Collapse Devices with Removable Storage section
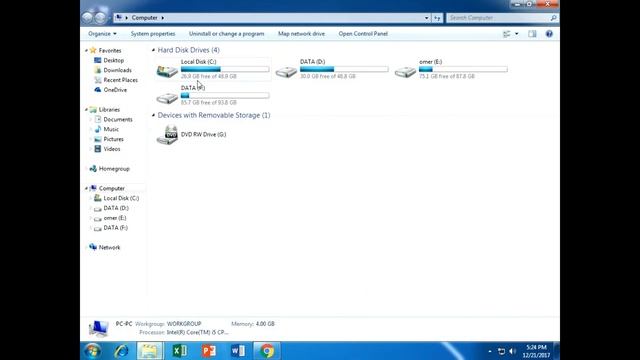This screenshot has height=360, width=640. click(x=153, y=115)
